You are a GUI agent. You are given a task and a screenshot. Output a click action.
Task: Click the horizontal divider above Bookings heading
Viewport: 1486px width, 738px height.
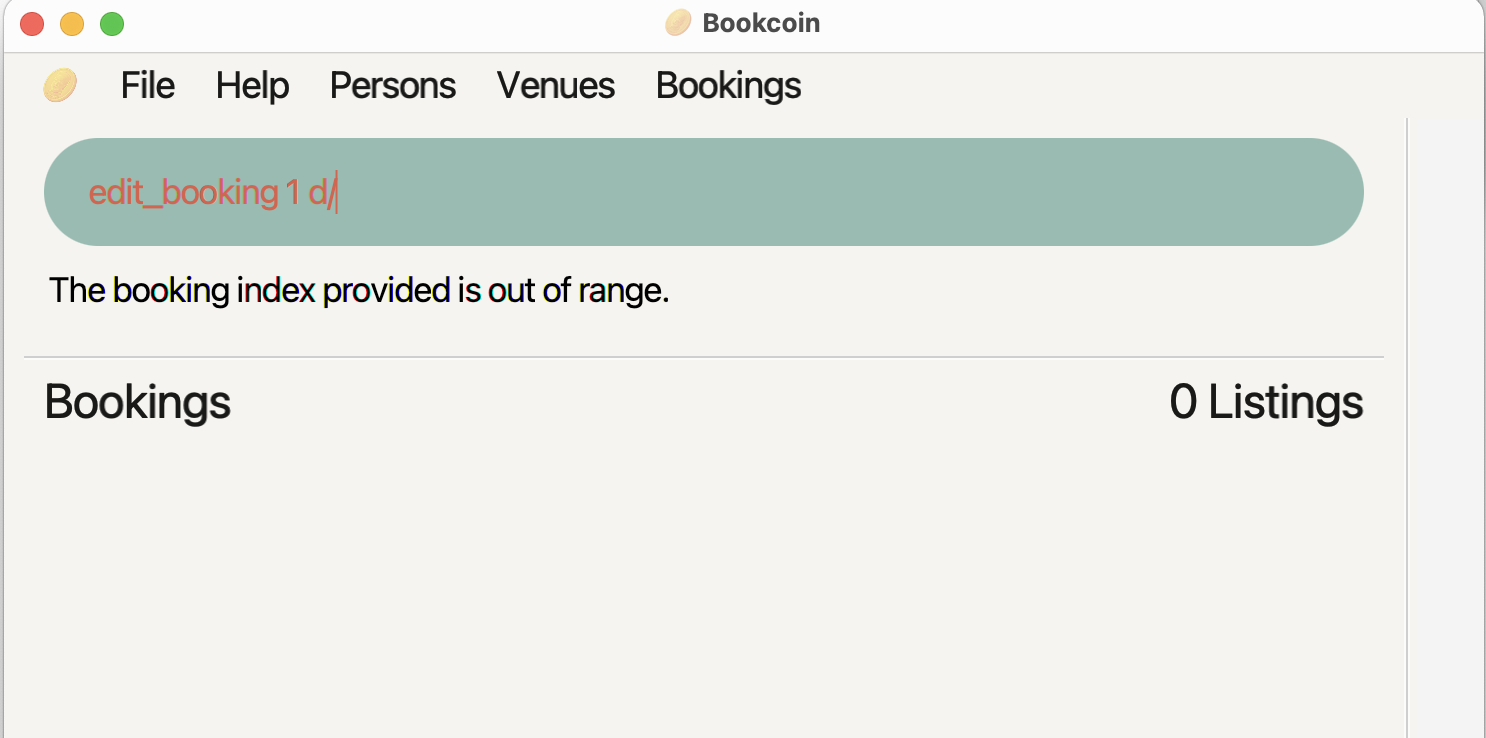click(704, 357)
